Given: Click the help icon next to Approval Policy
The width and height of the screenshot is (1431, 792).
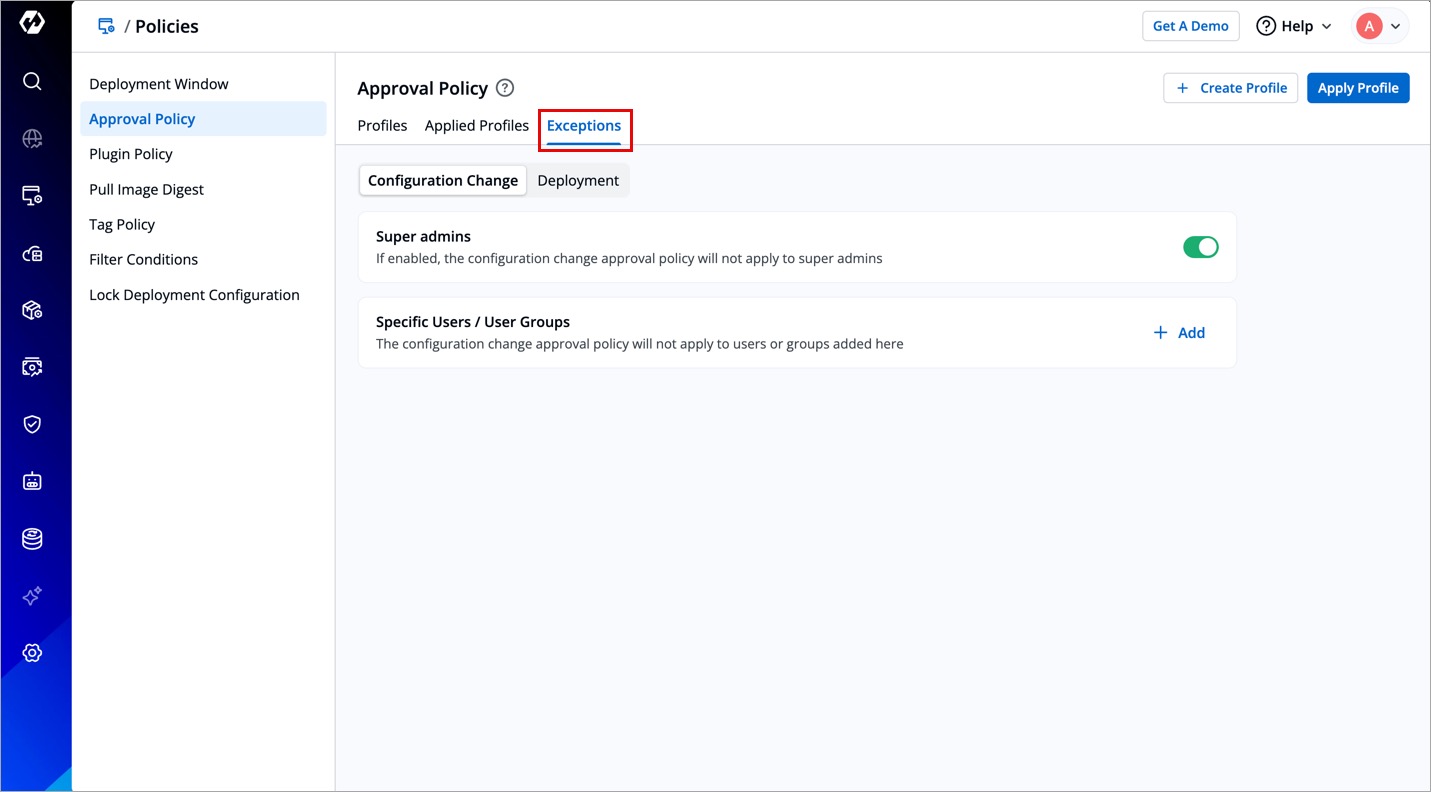Looking at the screenshot, I should pyautogui.click(x=505, y=88).
